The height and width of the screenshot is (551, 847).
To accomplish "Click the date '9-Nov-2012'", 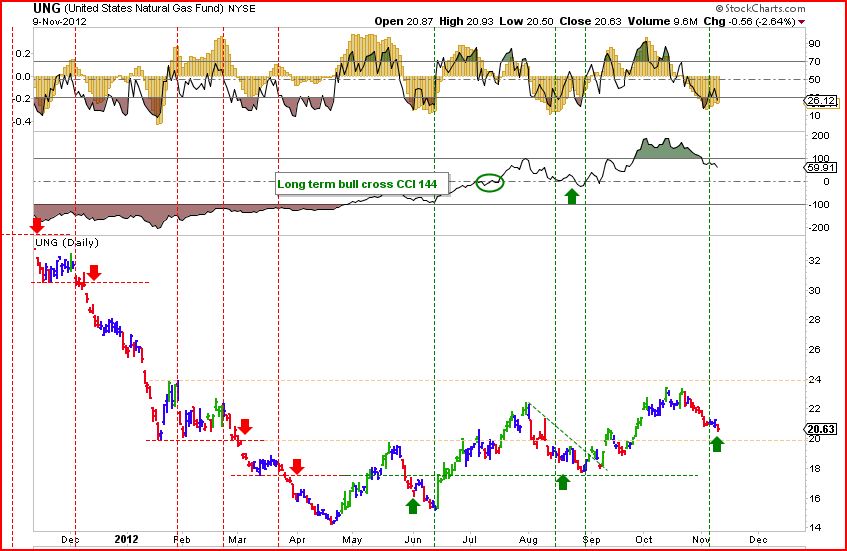I will click(x=59, y=22).
